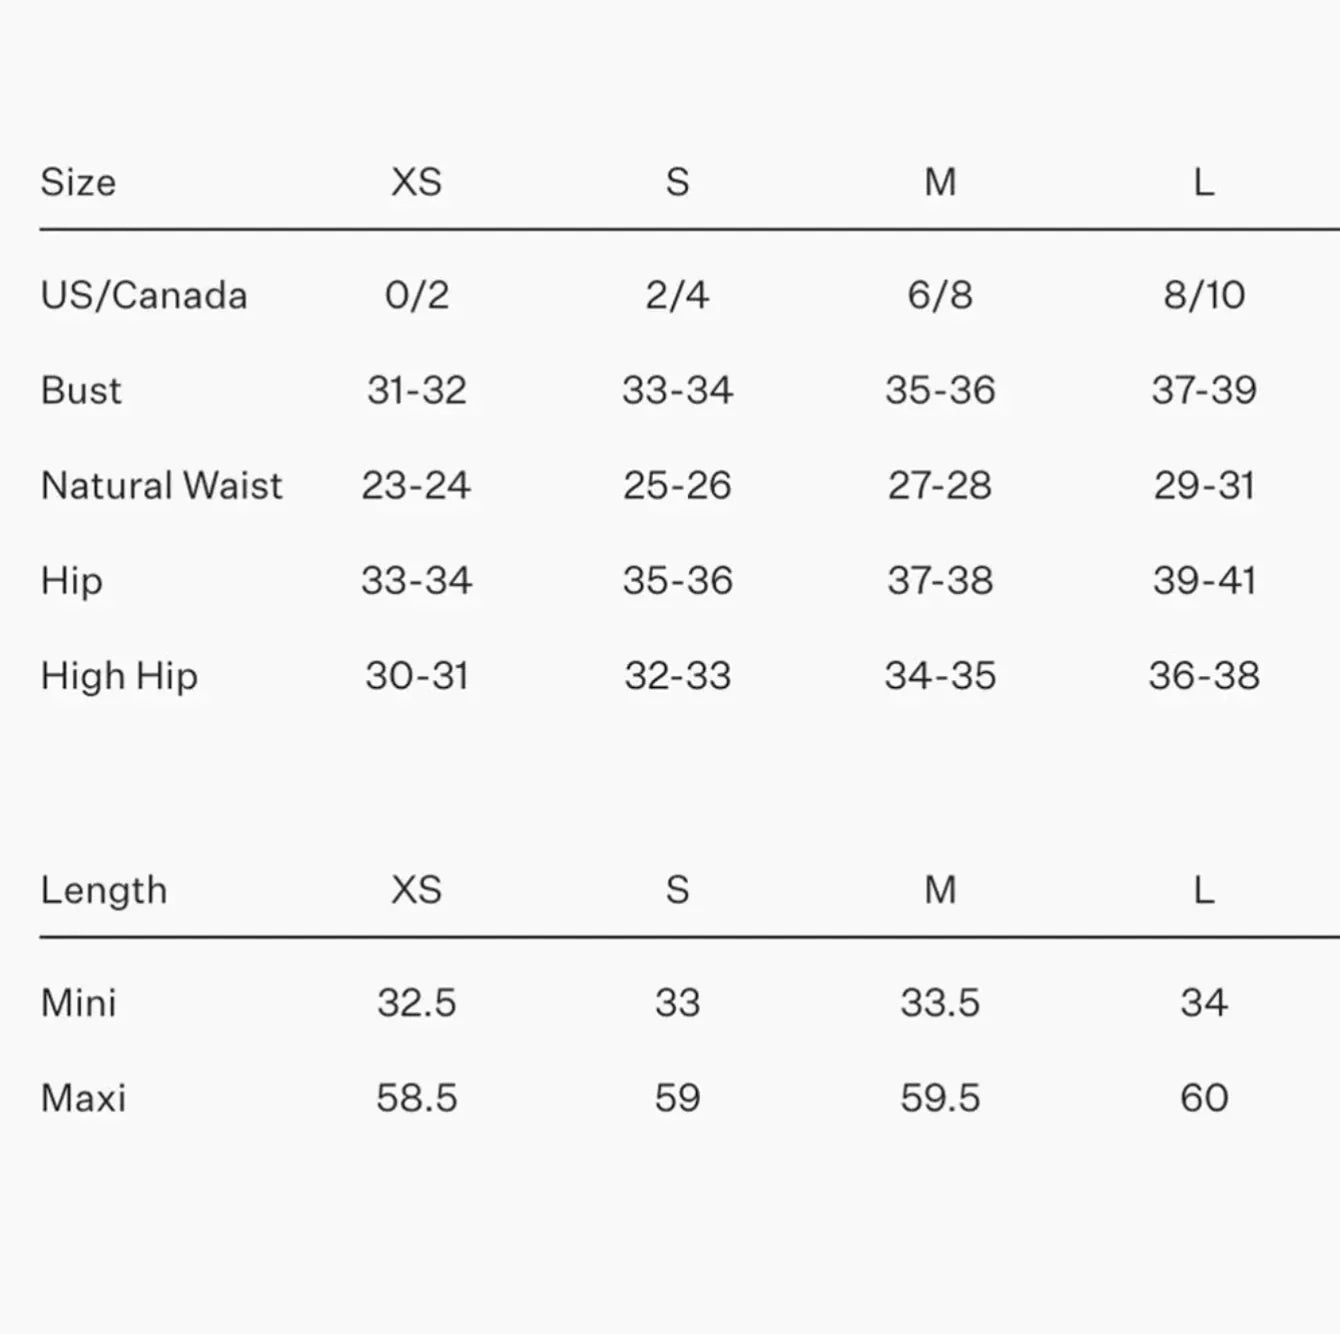Select the 36-38 high hip value
This screenshot has width=1340, height=1334.
click(x=1203, y=676)
